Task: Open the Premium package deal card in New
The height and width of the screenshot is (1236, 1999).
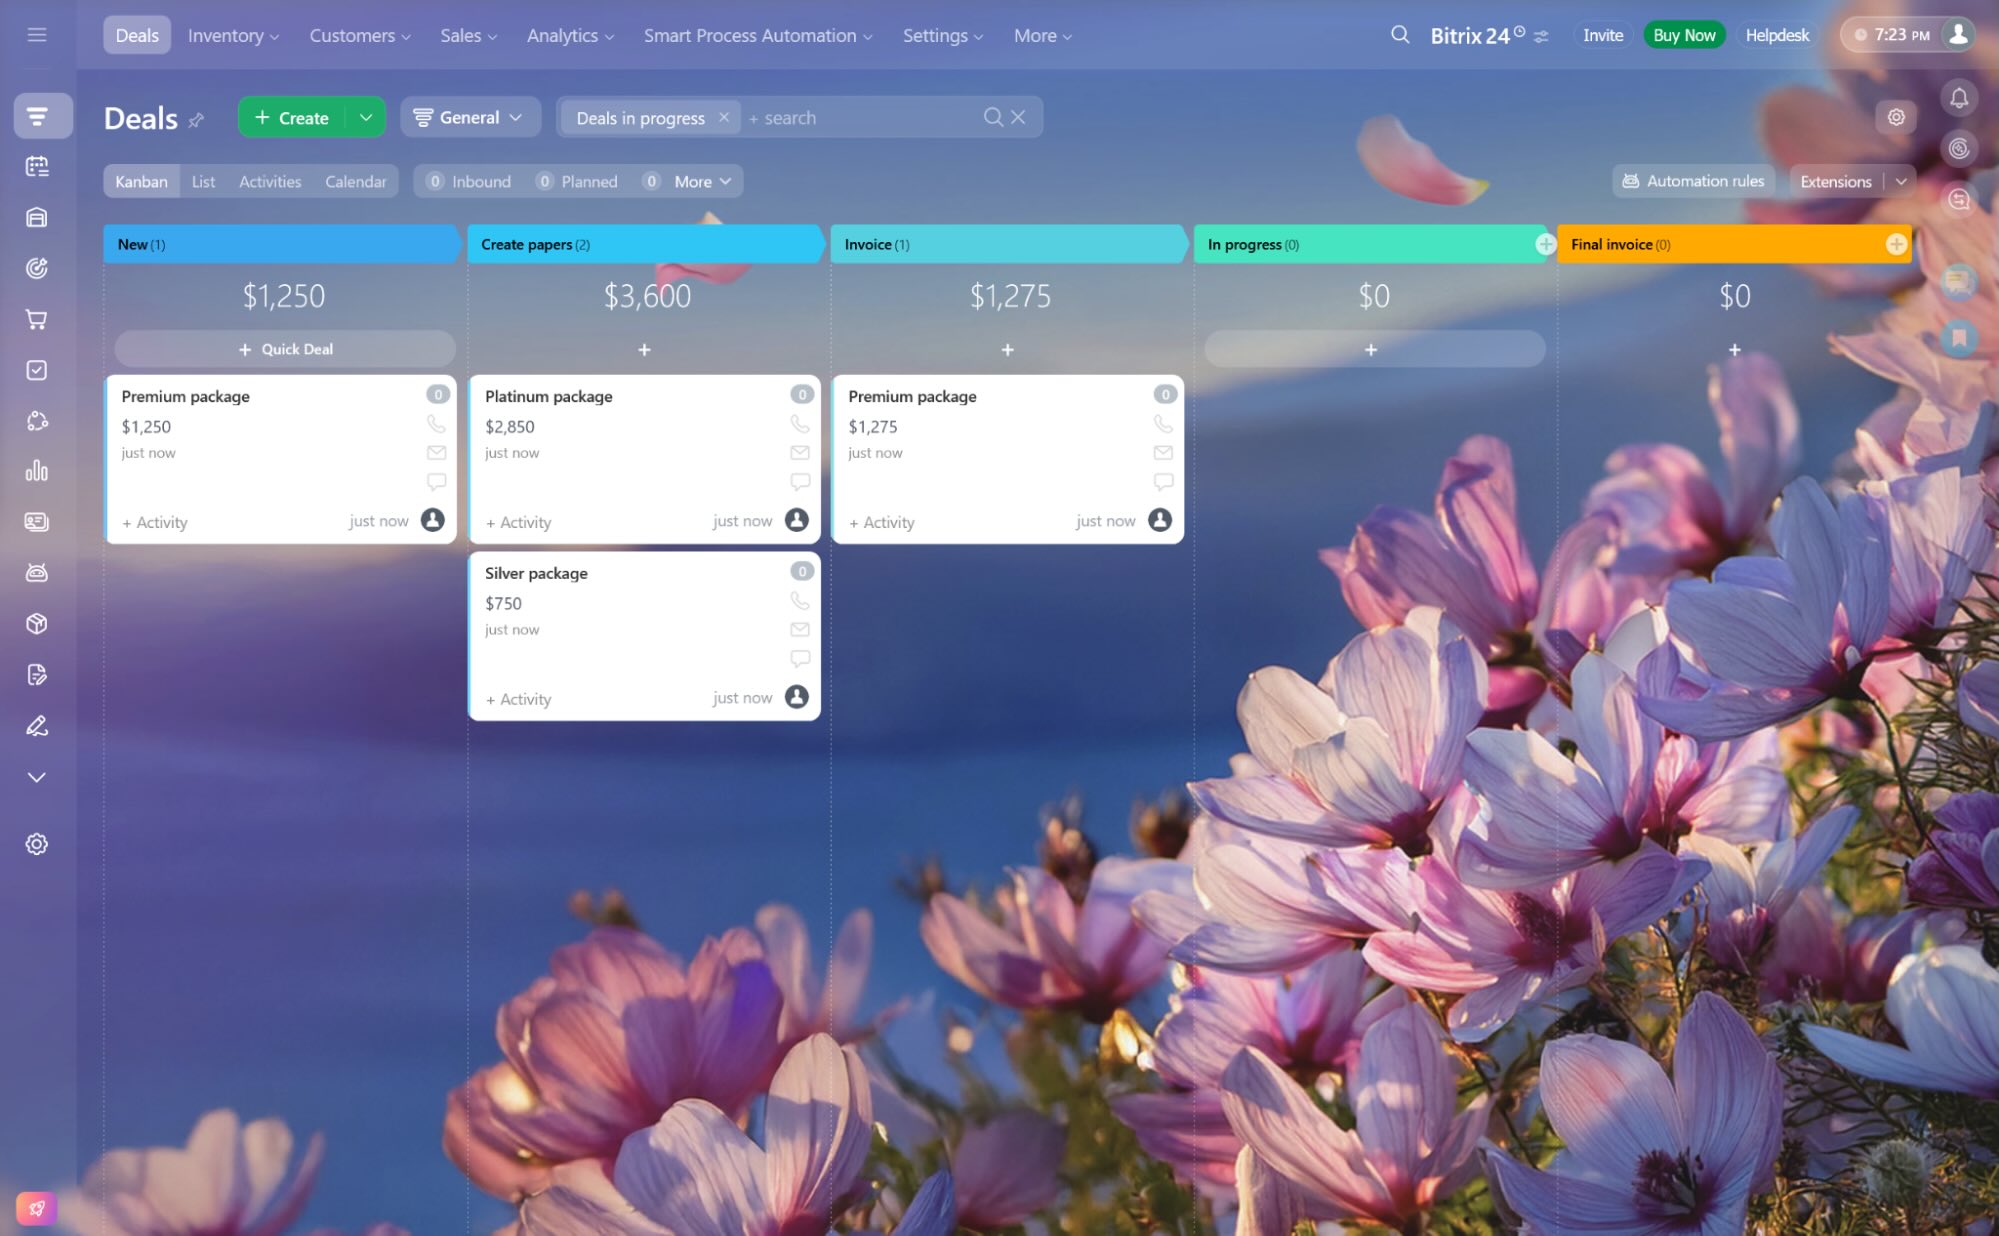Action: [185, 396]
